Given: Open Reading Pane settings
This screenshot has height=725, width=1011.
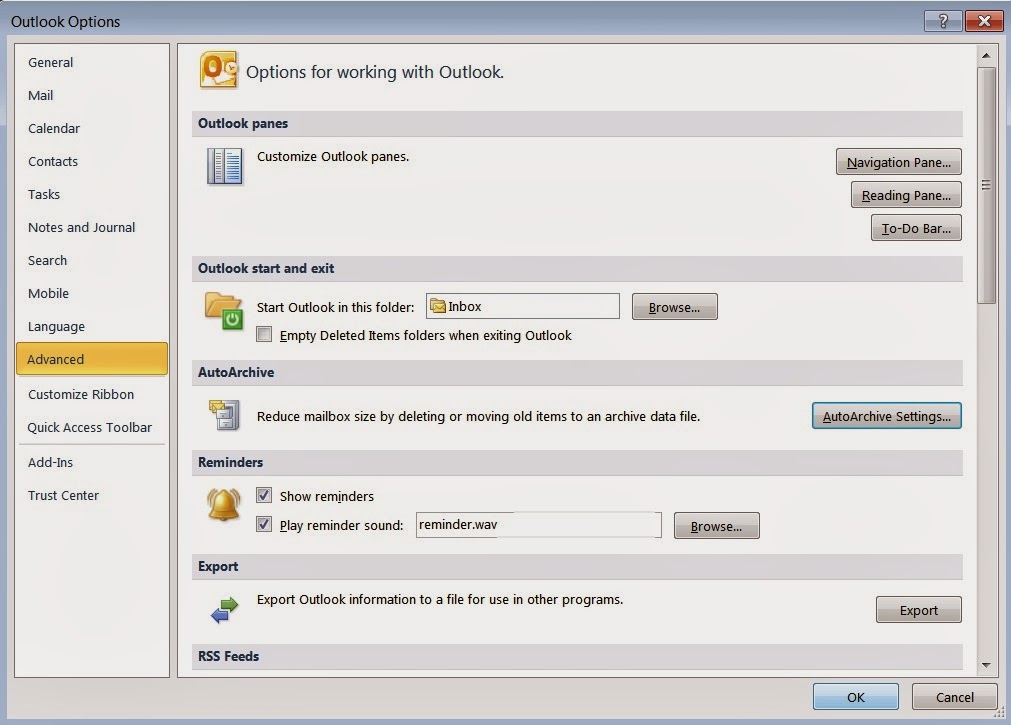Looking at the screenshot, I should coord(906,195).
